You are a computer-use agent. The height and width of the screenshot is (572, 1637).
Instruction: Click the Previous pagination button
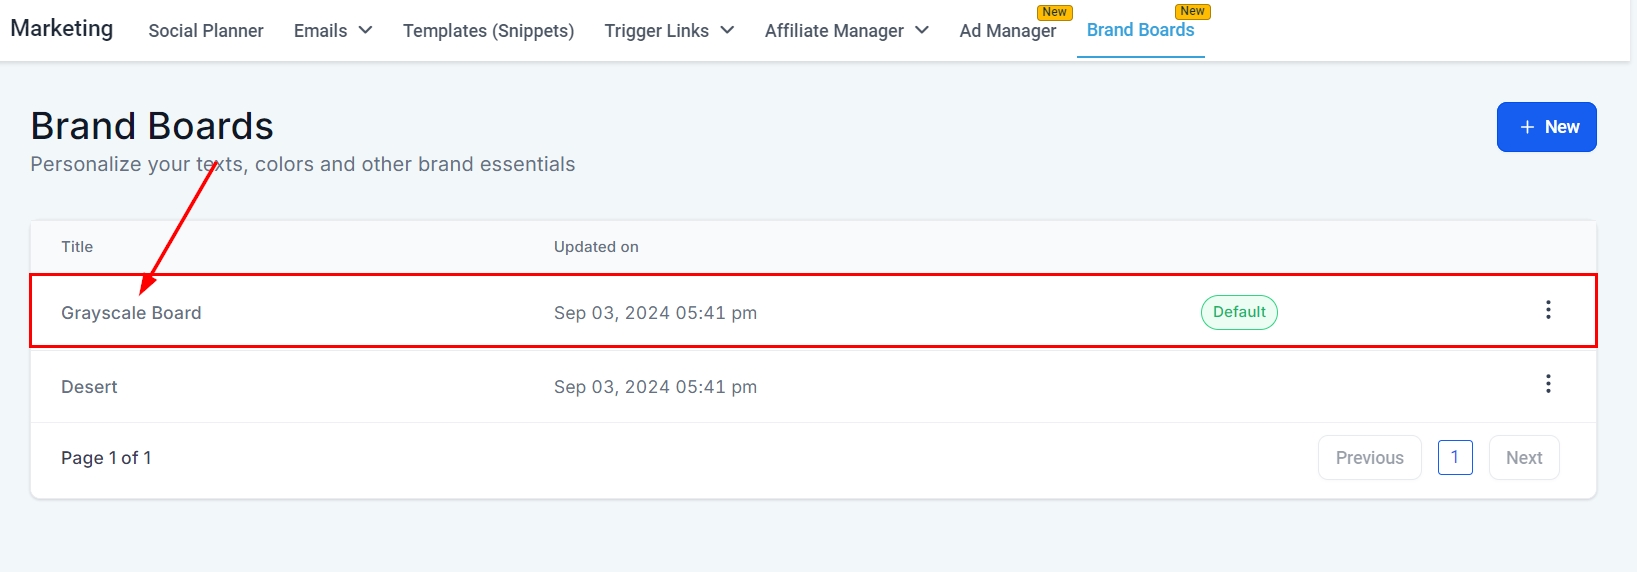click(1369, 458)
